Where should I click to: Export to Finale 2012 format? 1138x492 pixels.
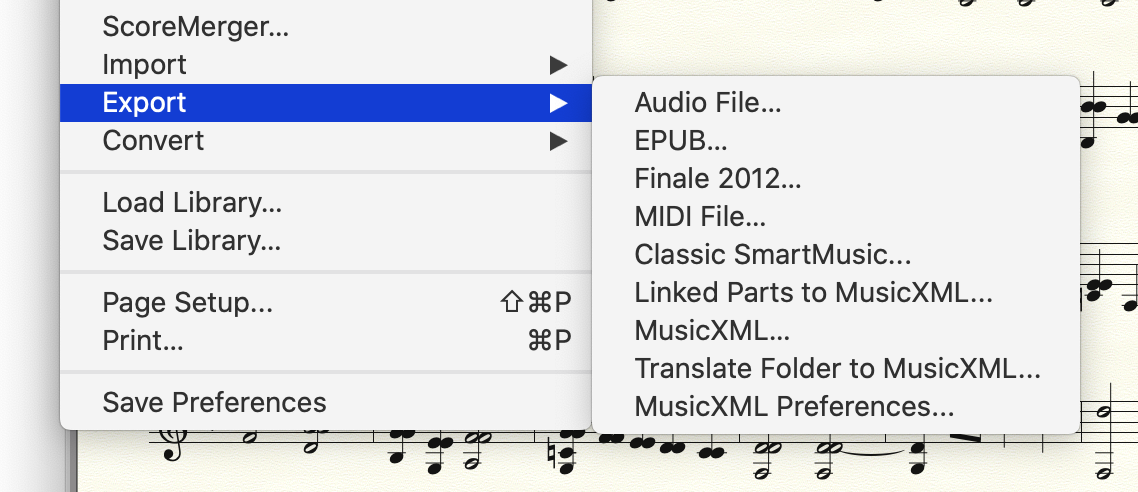[718, 179]
